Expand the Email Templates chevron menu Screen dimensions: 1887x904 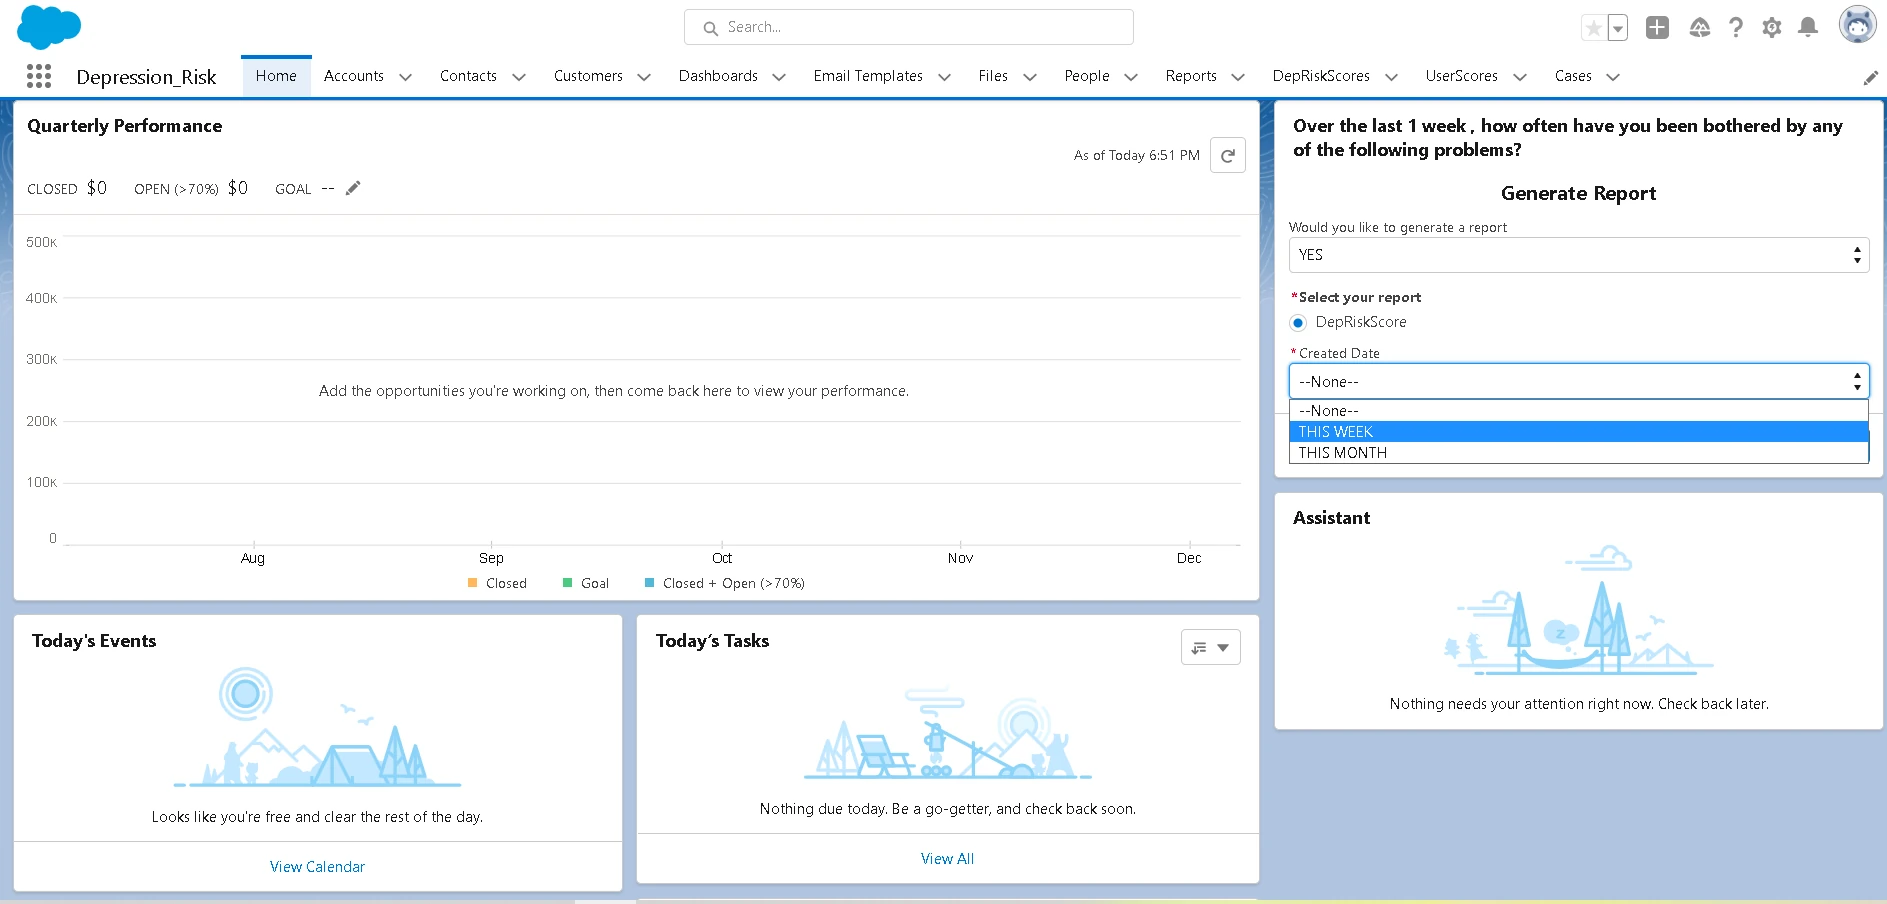[944, 77]
